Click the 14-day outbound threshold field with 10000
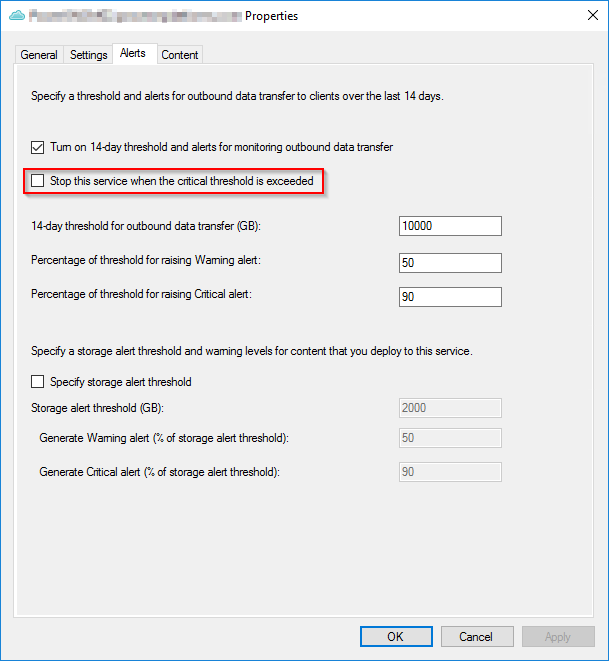This screenshot has height=661, width=609. [x=449, y=226]
